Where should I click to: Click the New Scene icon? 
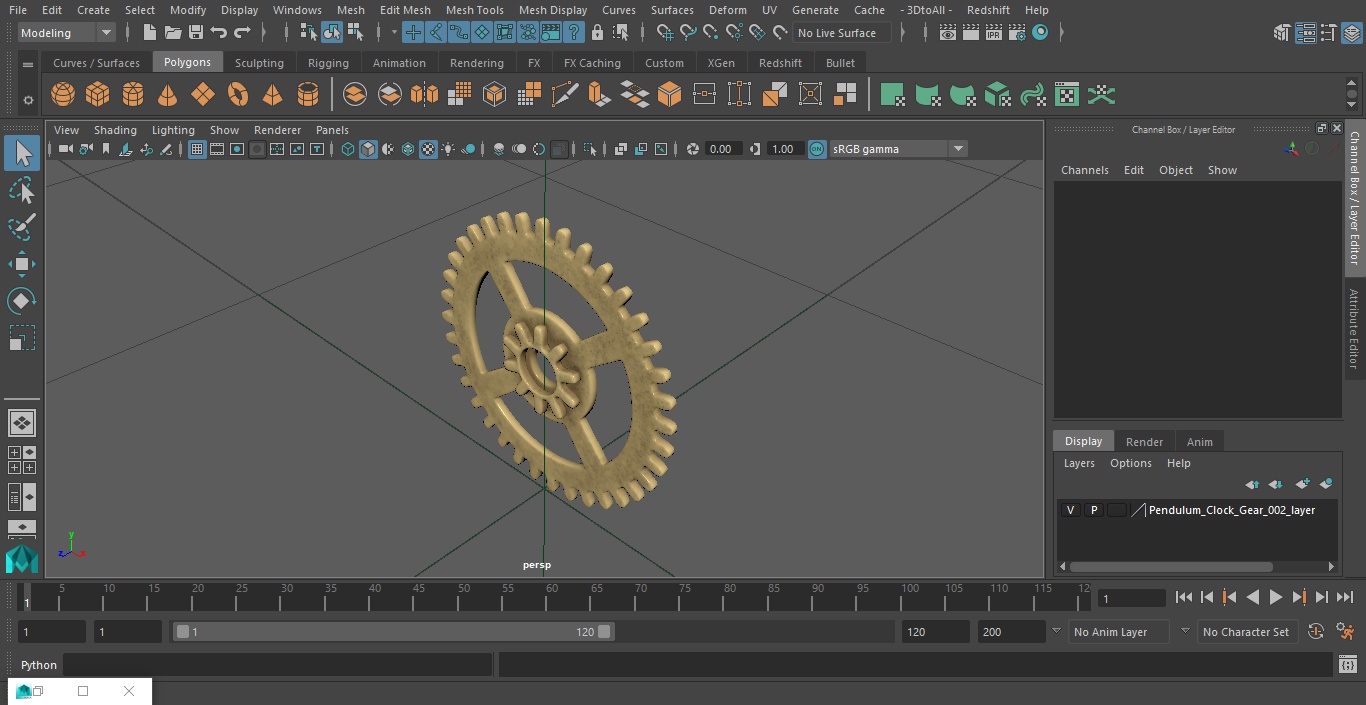click(x=149, y=33)
